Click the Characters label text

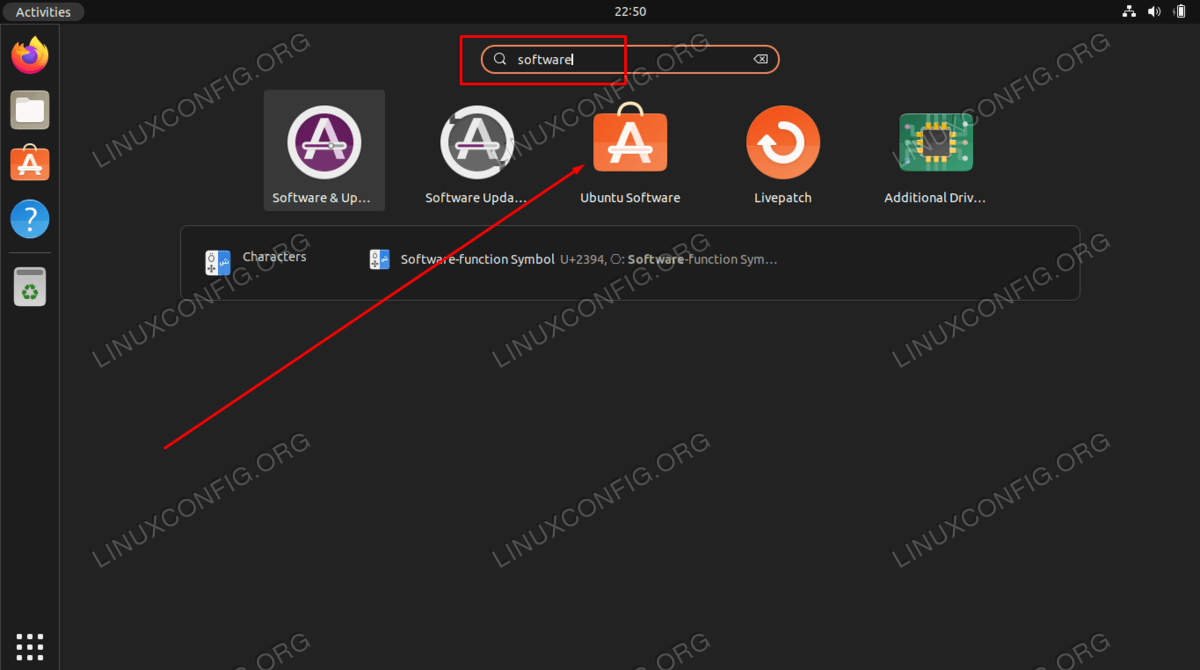coord(274,257)
